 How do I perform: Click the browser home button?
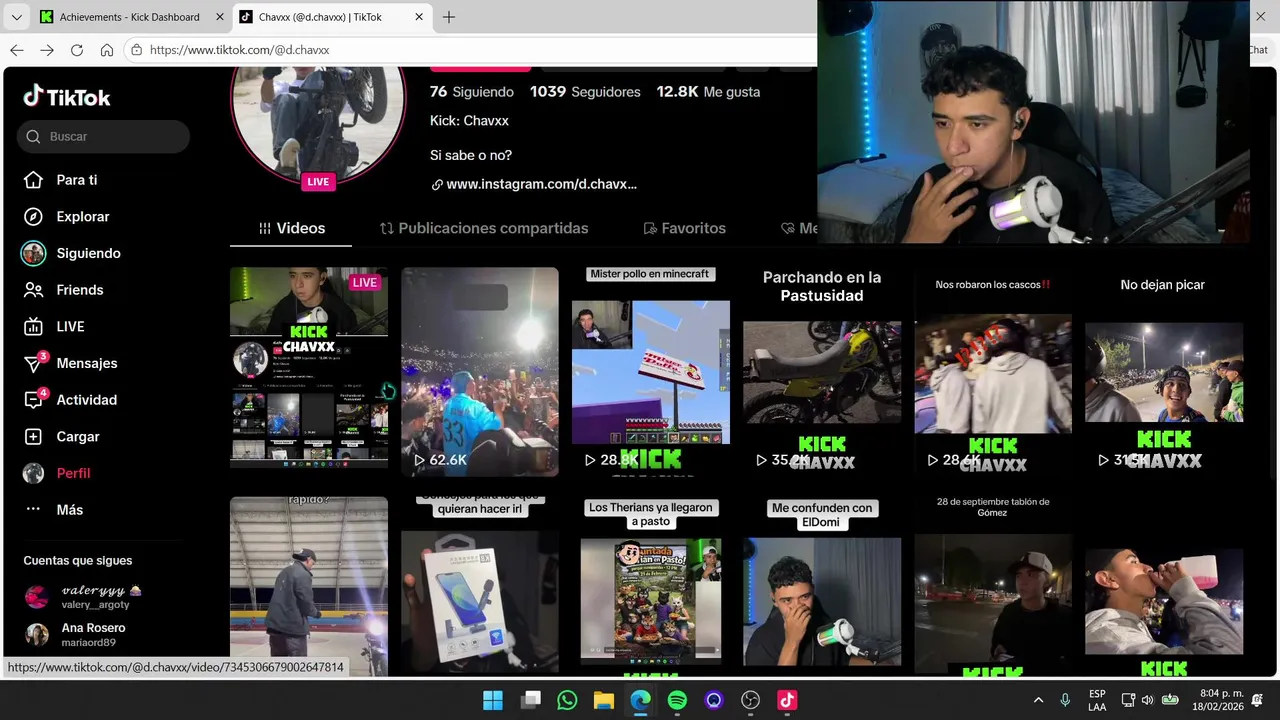(x=107, y=50)
